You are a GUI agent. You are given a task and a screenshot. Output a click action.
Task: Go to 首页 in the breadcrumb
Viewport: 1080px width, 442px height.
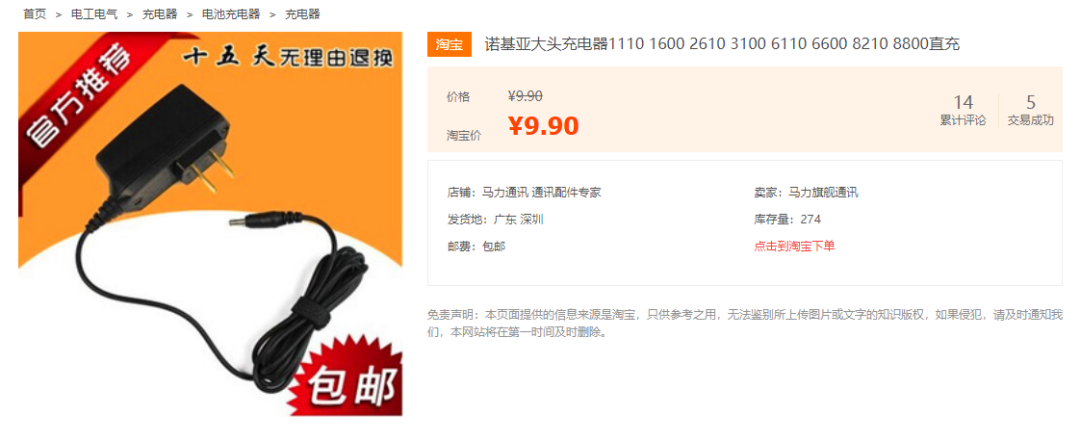click(34, 14)
